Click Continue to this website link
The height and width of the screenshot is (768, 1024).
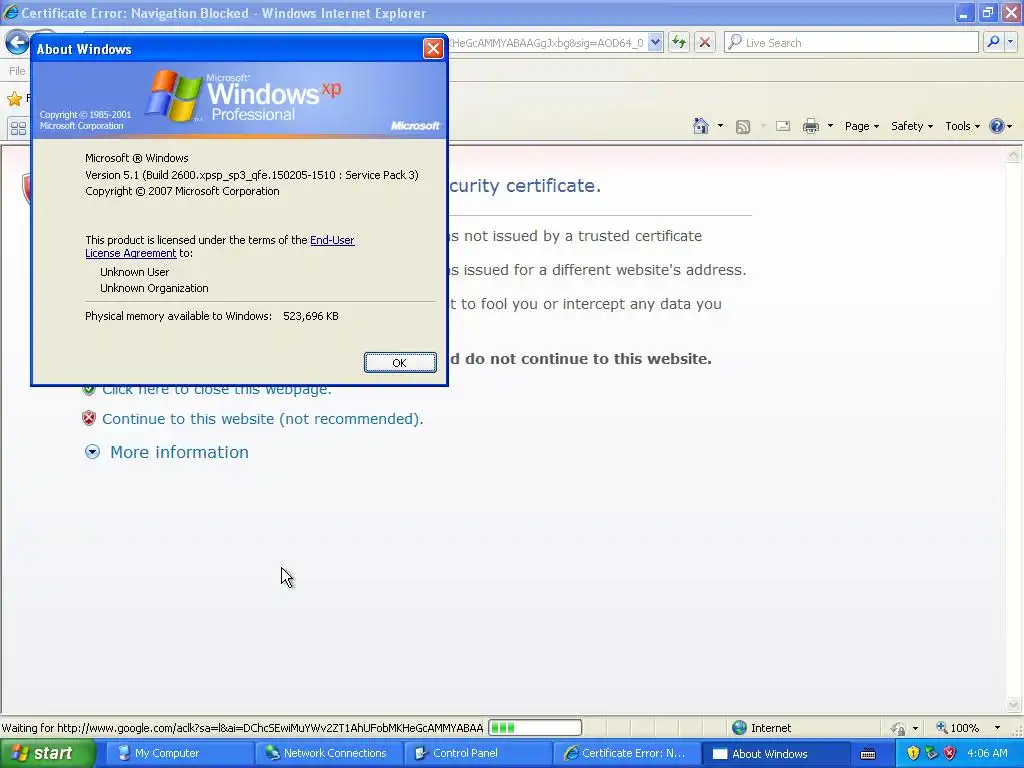(263, 419)
